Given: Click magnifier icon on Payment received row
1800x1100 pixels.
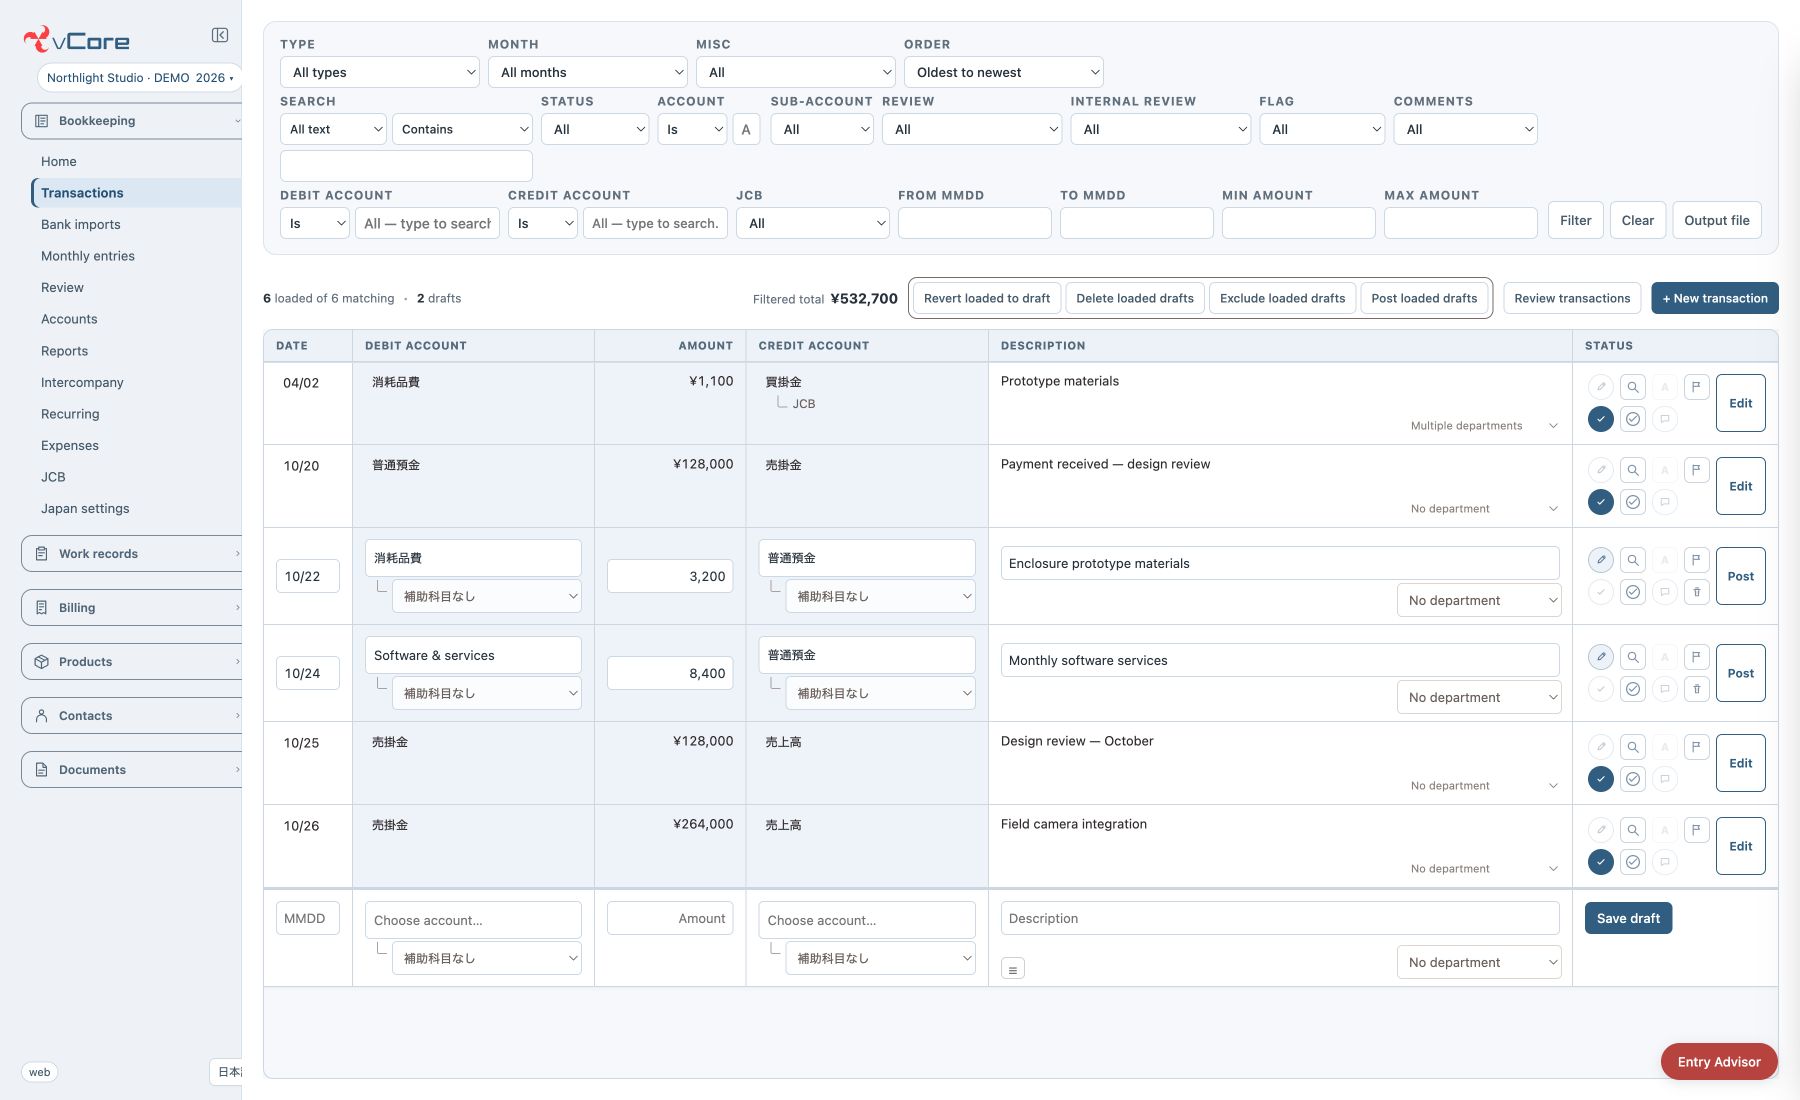Looking at the screenshot, I should pyautogui.click(x=1632, y=470).
